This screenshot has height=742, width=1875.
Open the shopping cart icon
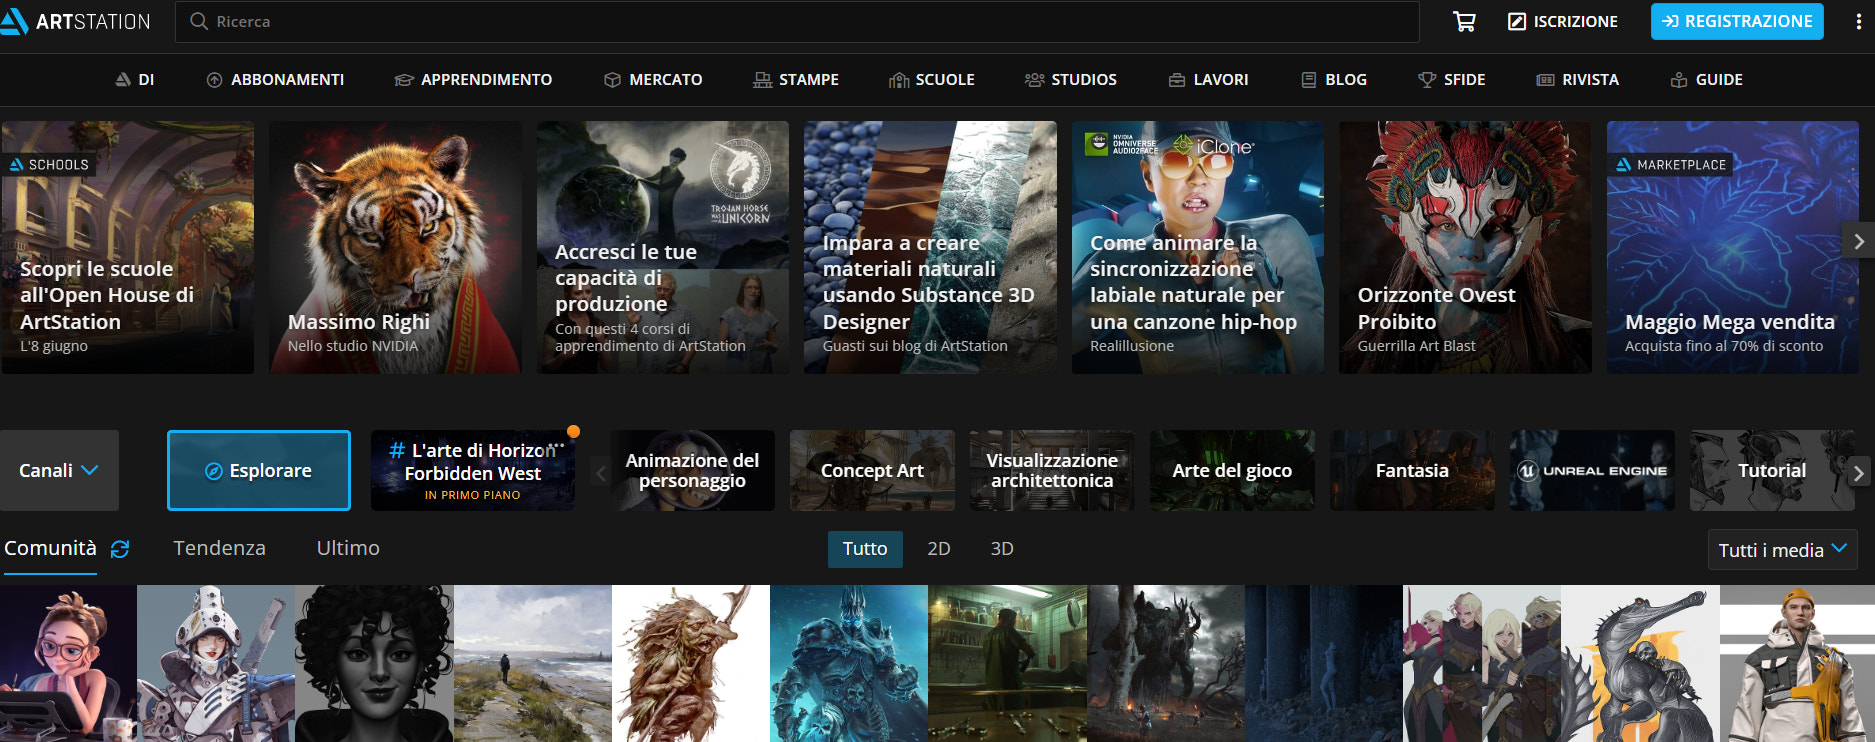point(1464,22)
